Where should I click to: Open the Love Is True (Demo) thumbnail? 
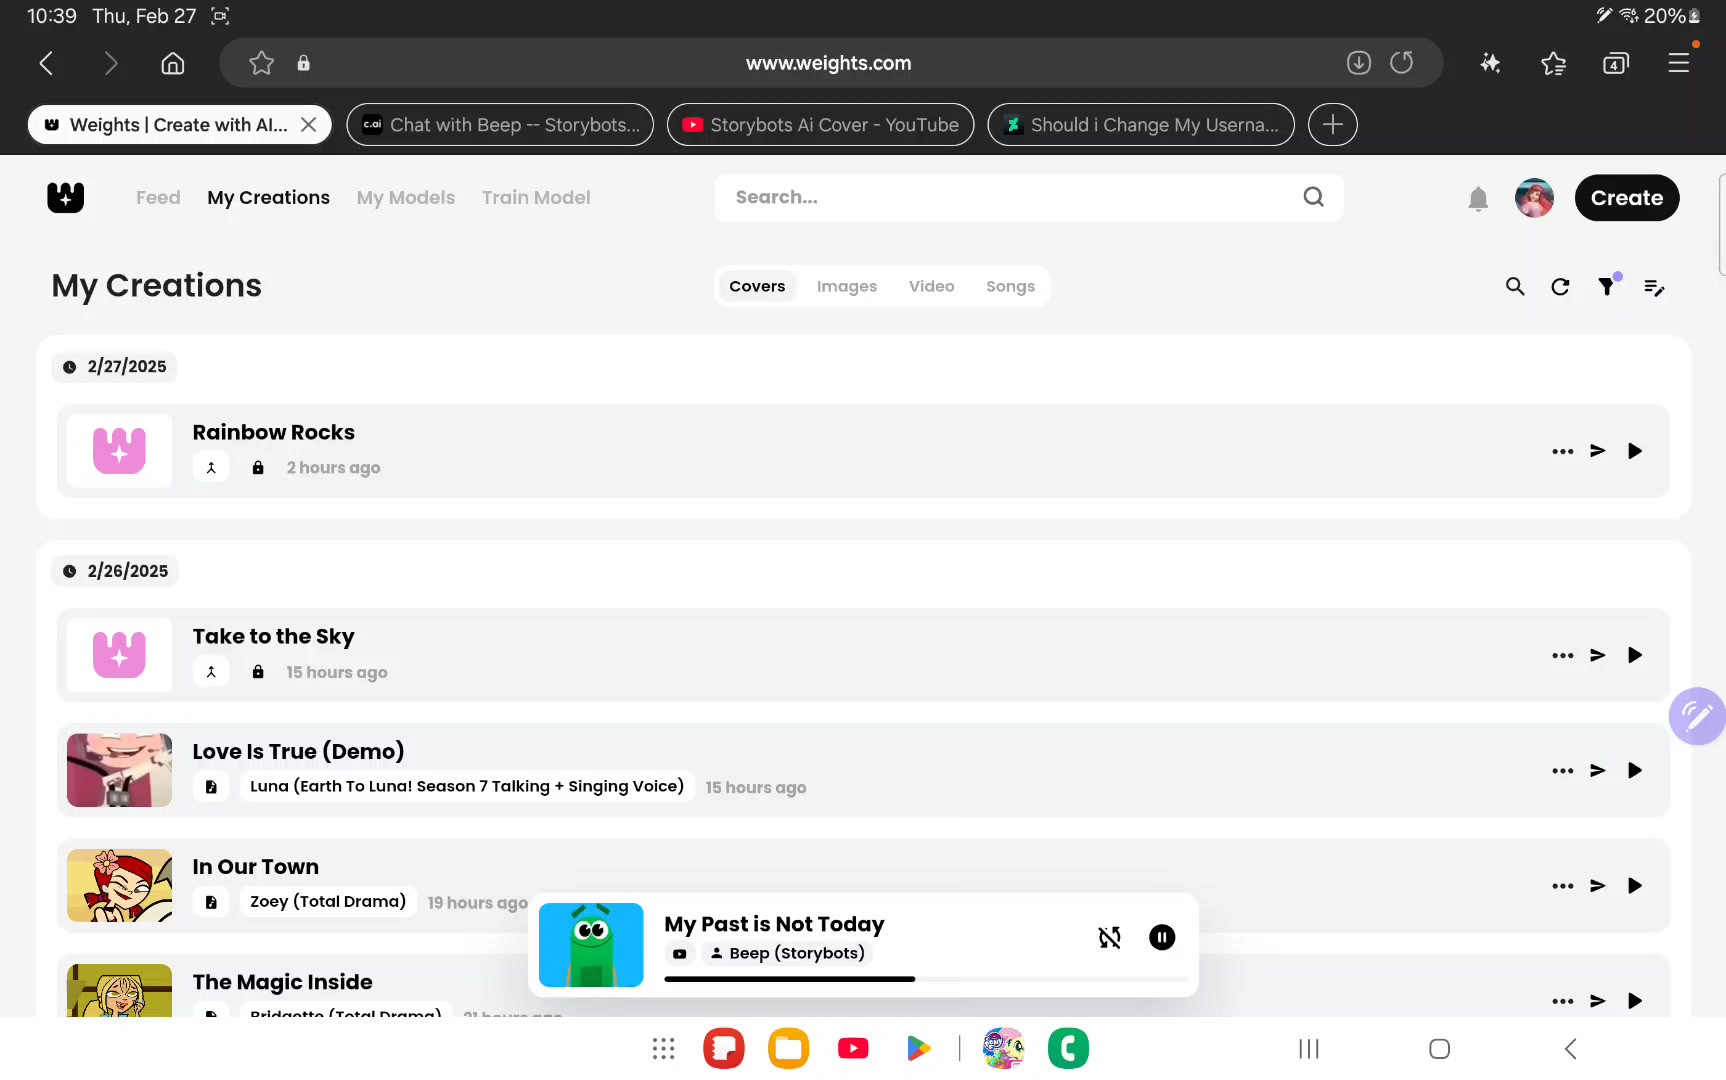coord(119,770)
